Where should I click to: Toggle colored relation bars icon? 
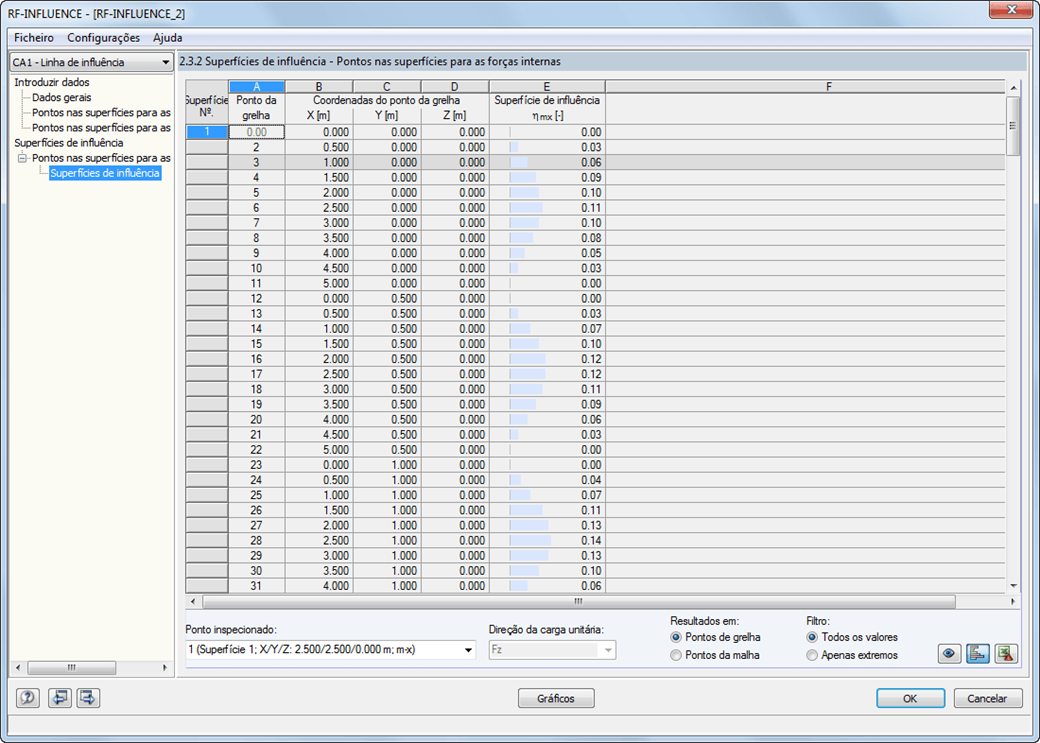point(978,653)
